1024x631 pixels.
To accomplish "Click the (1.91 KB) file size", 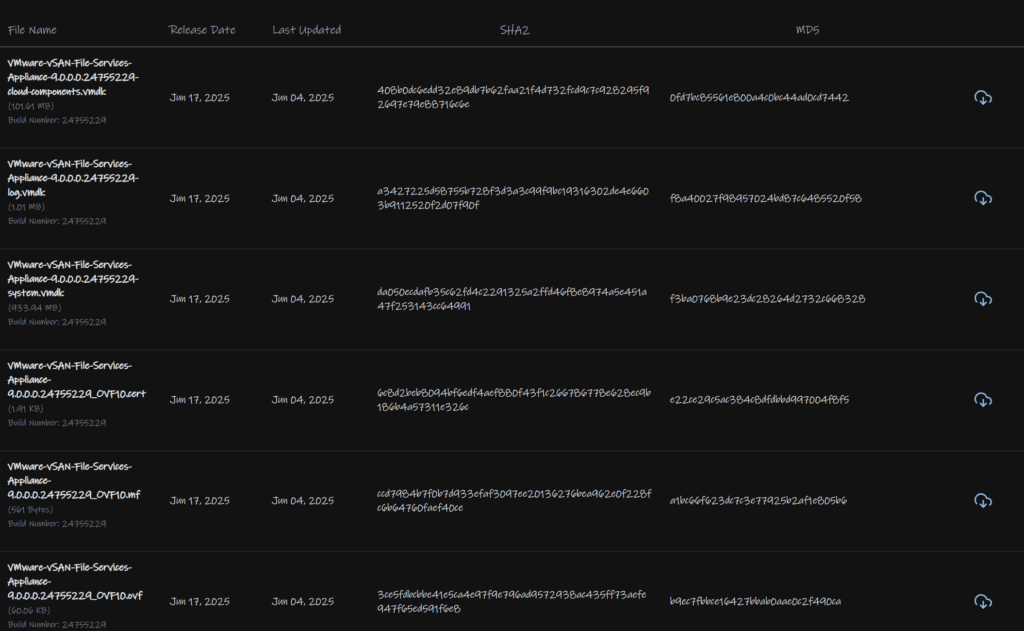I will [25, 409].
